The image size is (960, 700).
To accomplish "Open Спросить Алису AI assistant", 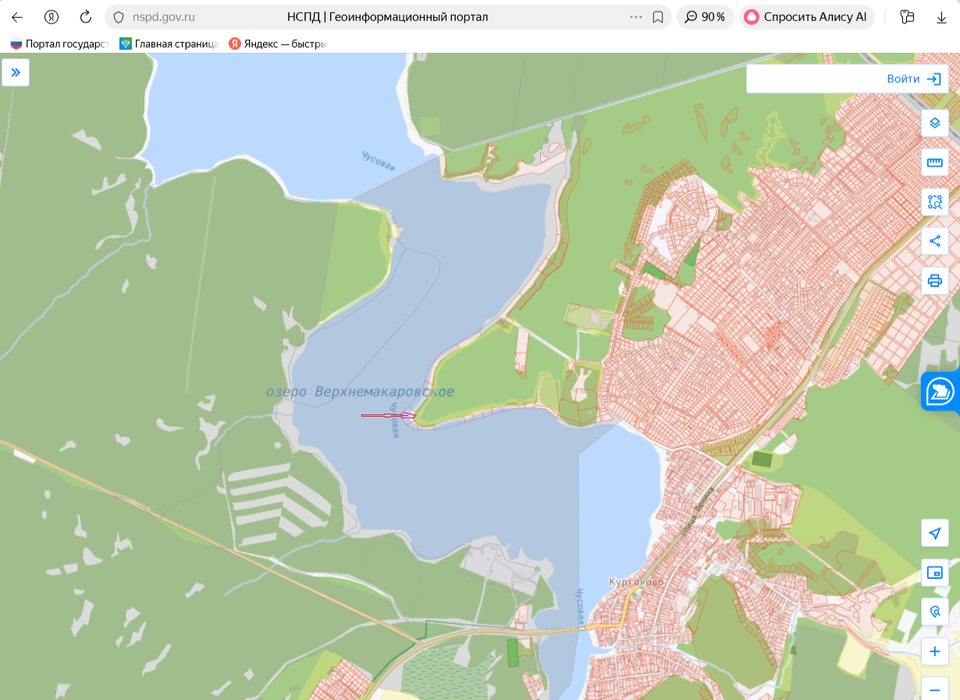I will (806, 17).
